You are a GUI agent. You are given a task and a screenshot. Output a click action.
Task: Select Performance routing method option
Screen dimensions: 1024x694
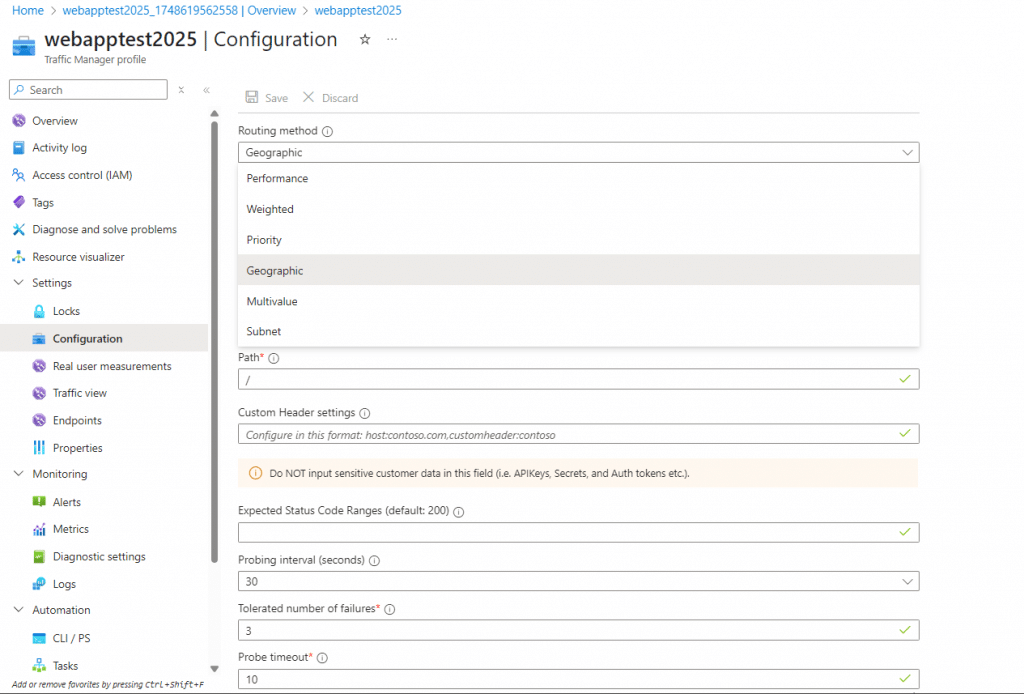(278, 178)
